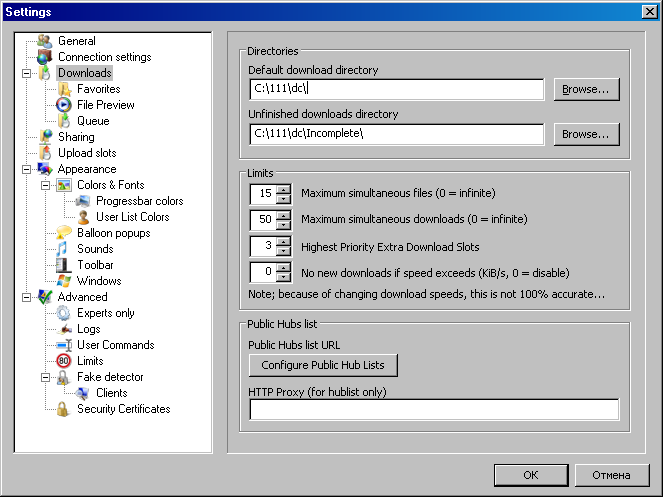Click the User List Colors person icon

pos(83,217)
